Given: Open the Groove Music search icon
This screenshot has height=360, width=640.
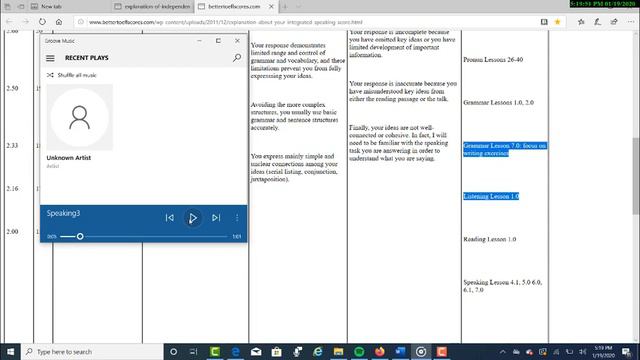Looking at the screenshot, I should [237, 58].
